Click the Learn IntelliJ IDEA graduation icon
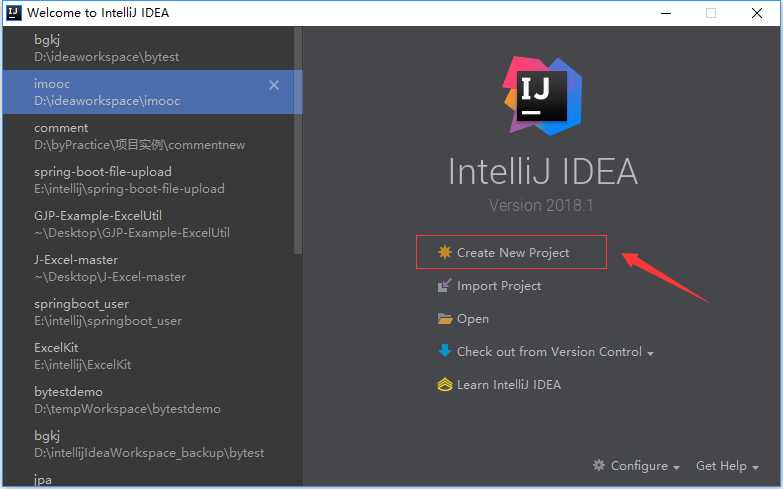This screenshot has height=489, width=783. point(444,385)
